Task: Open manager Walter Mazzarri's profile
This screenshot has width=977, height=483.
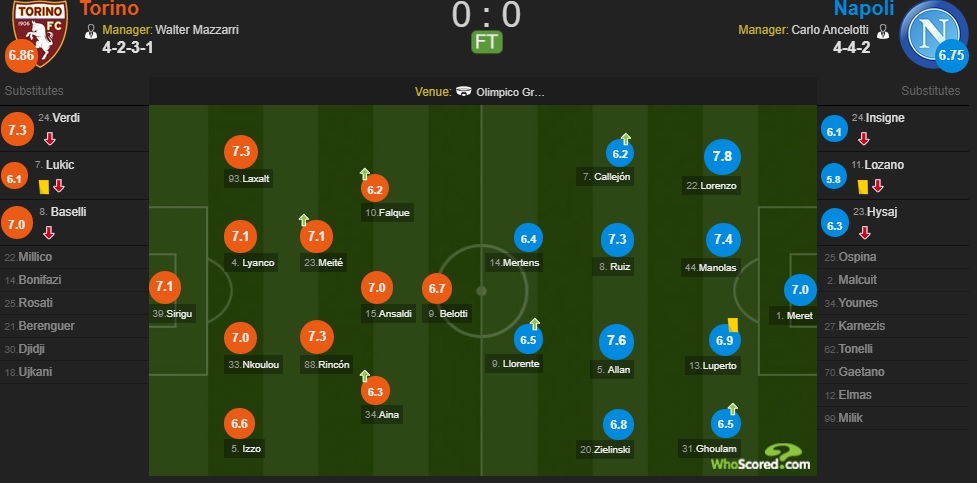Action: [x=197, y=30]
